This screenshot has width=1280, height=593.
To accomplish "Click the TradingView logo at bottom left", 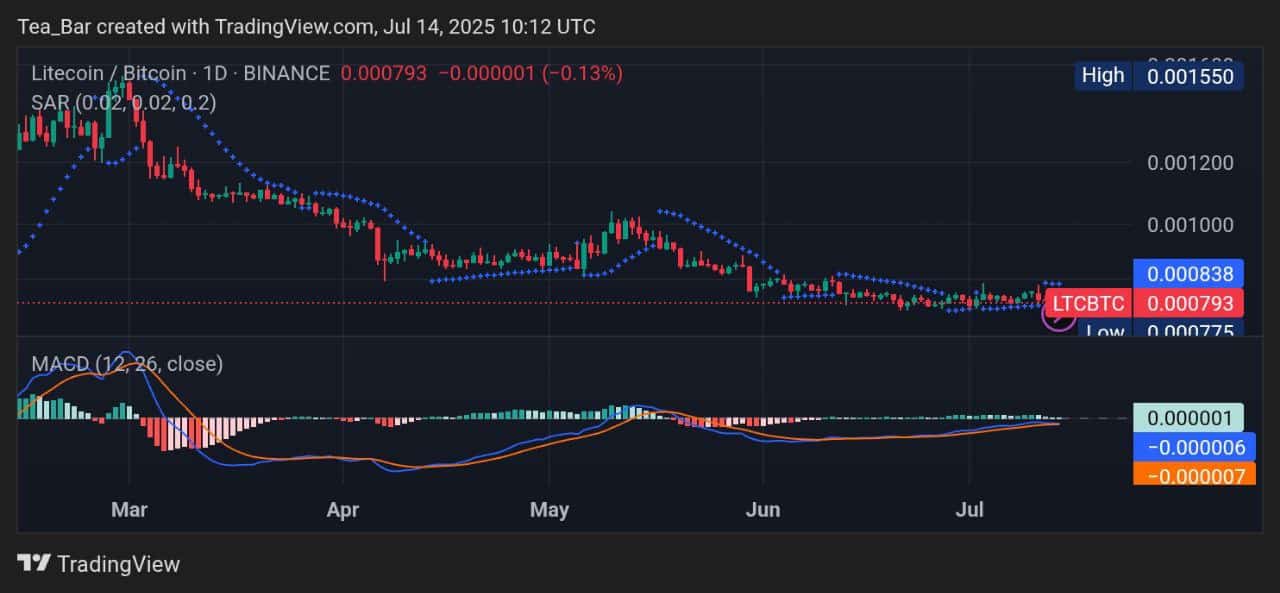I will pos(99,563).
